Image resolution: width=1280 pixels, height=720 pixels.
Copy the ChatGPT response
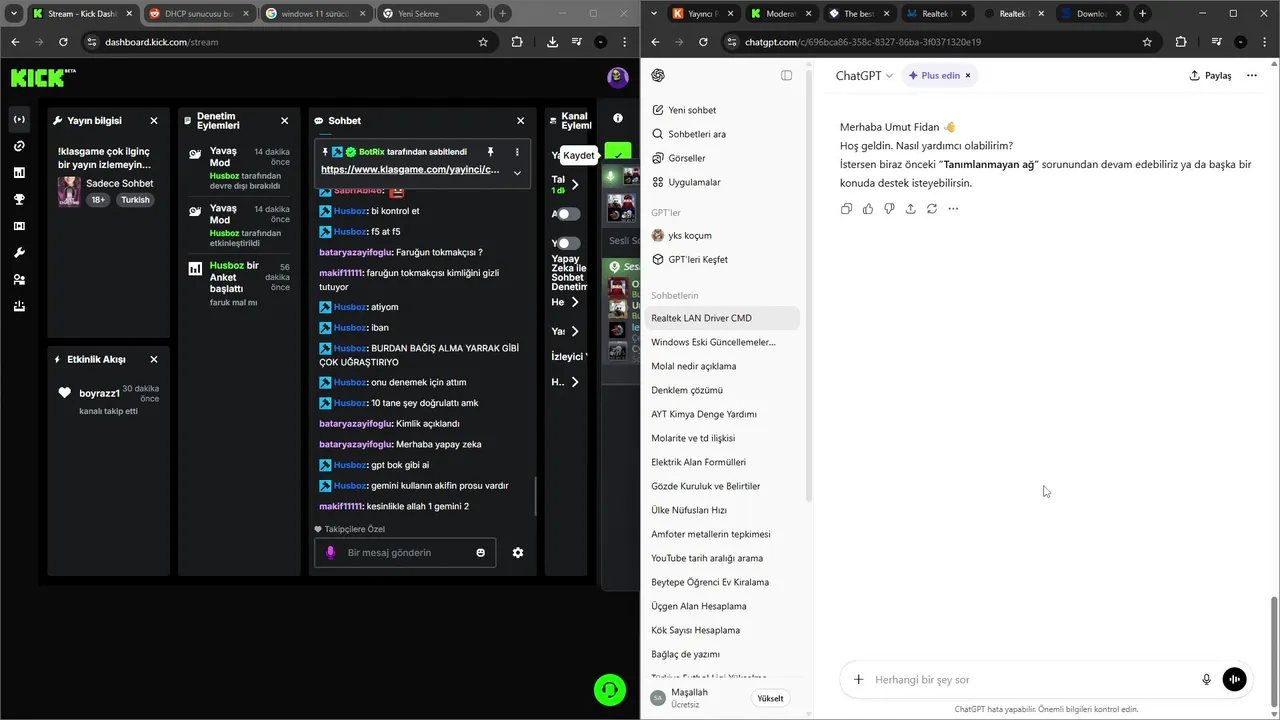pos(847,209)
